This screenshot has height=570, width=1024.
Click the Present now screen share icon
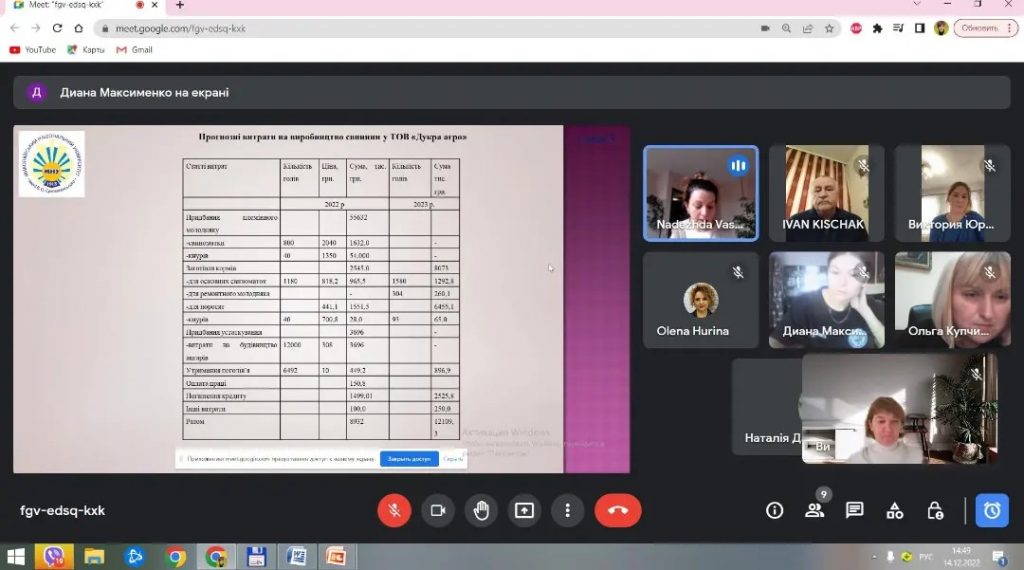pyautogui.click(x=524, y=510)
